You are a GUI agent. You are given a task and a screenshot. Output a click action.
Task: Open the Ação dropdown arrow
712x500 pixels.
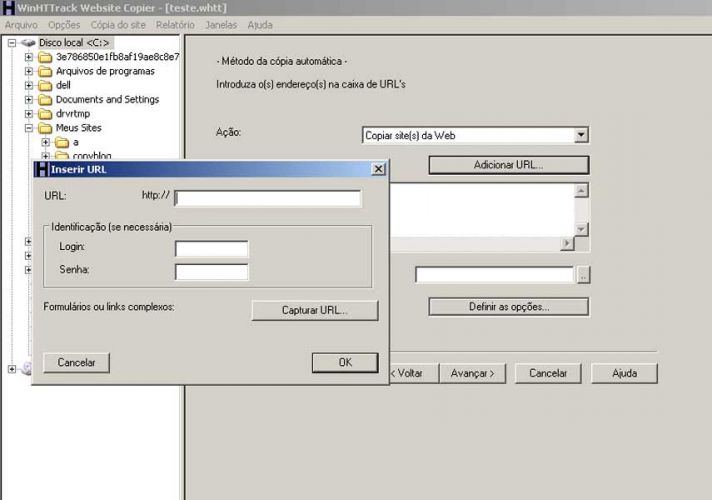(581, 135)
